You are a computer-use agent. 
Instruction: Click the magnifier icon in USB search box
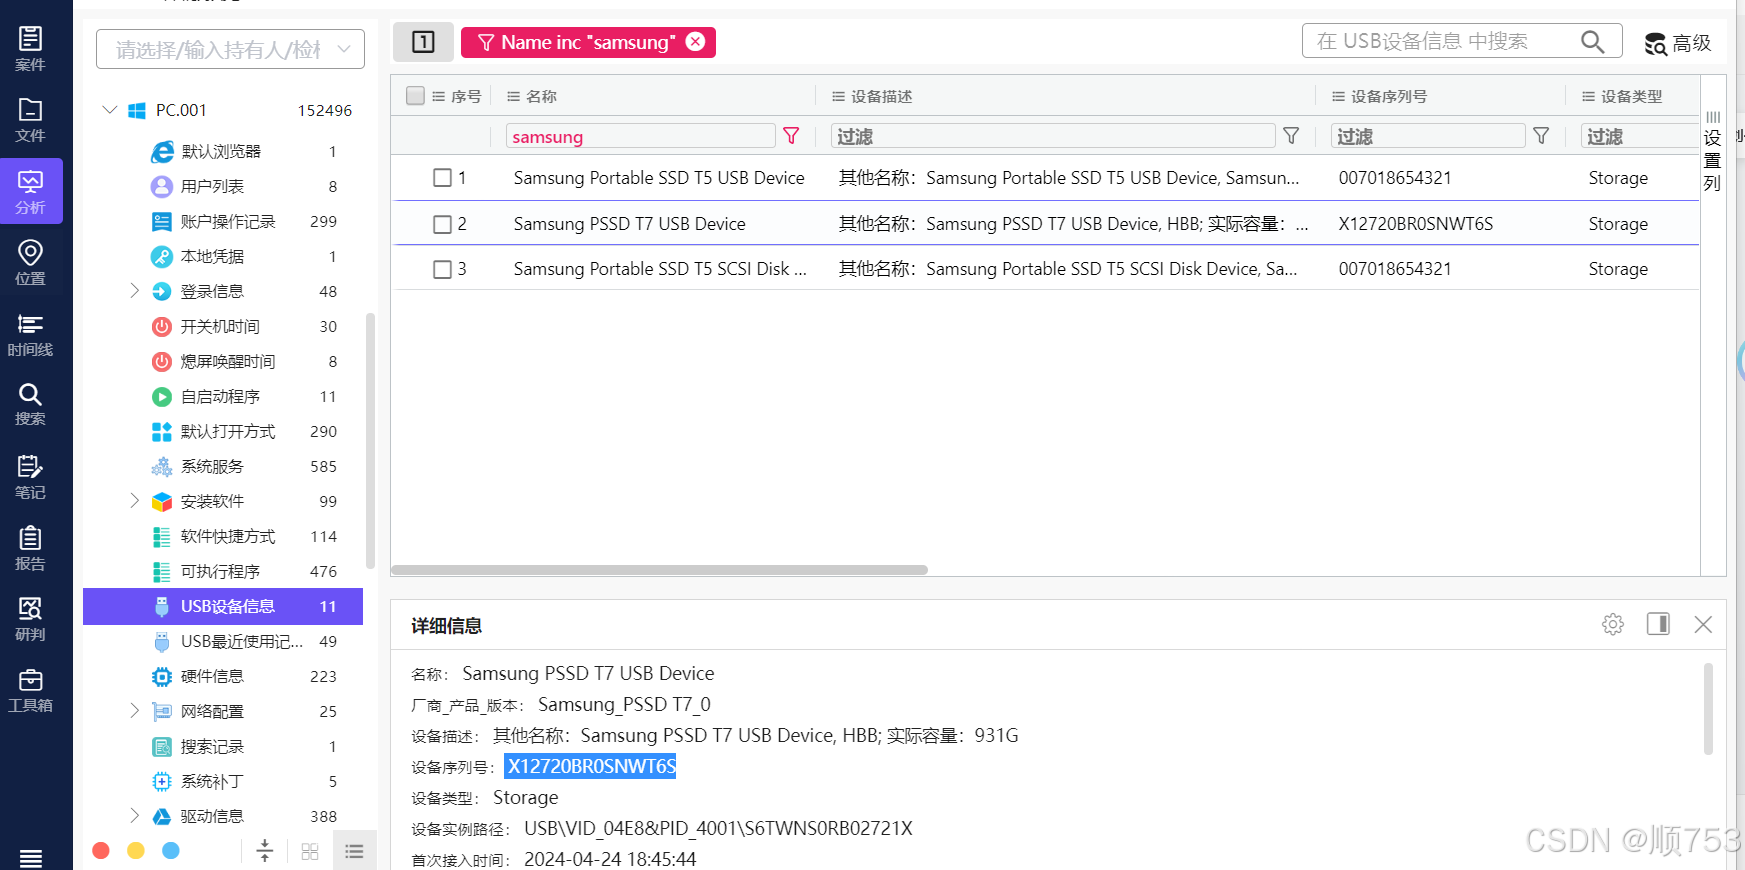[1592, 41]
